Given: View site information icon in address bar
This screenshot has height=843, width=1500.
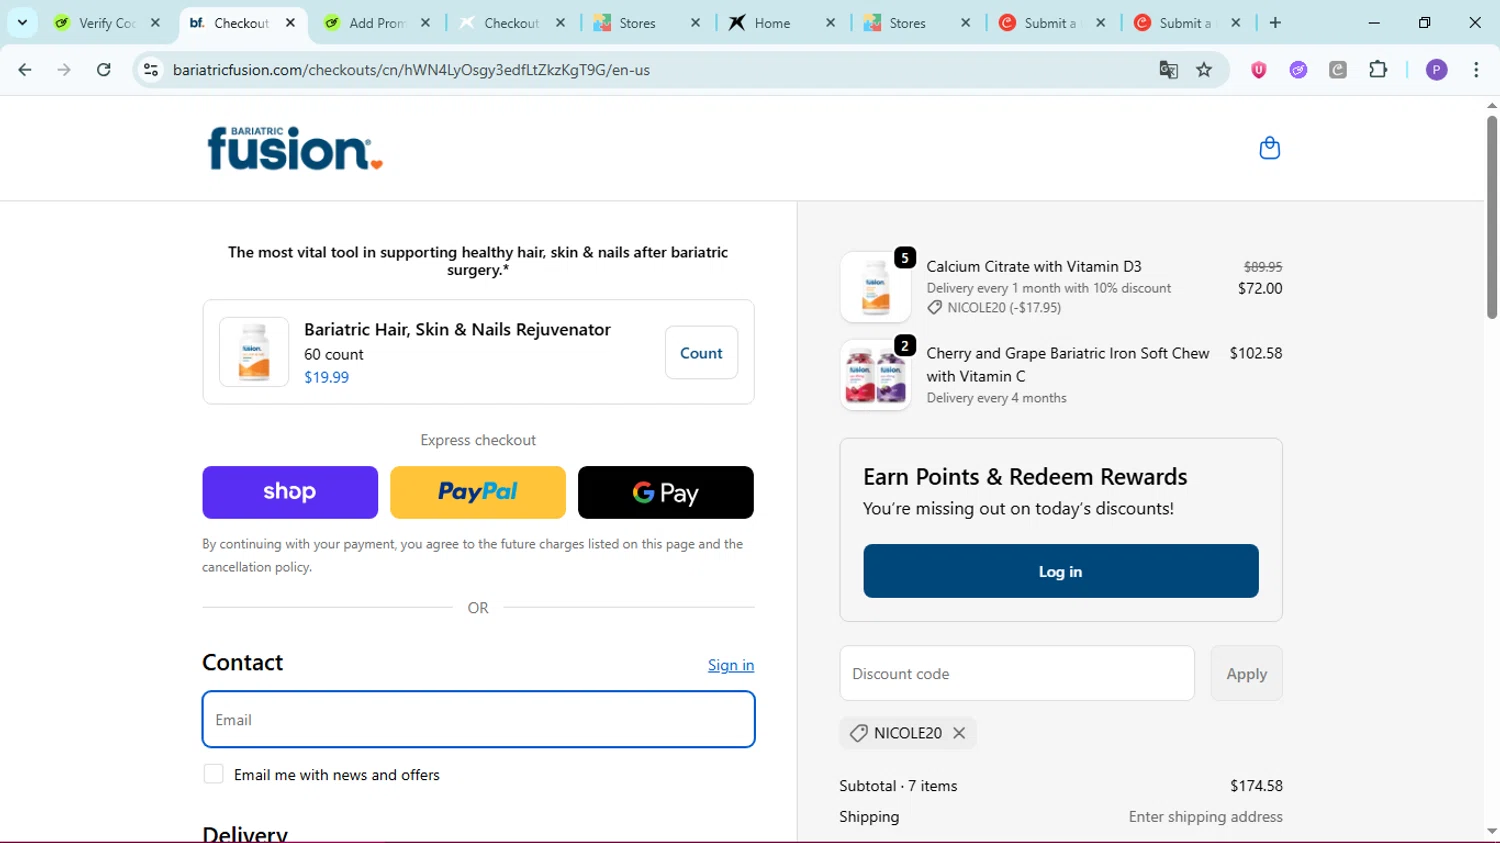Looking at the screenshot, I should (151, 70).
